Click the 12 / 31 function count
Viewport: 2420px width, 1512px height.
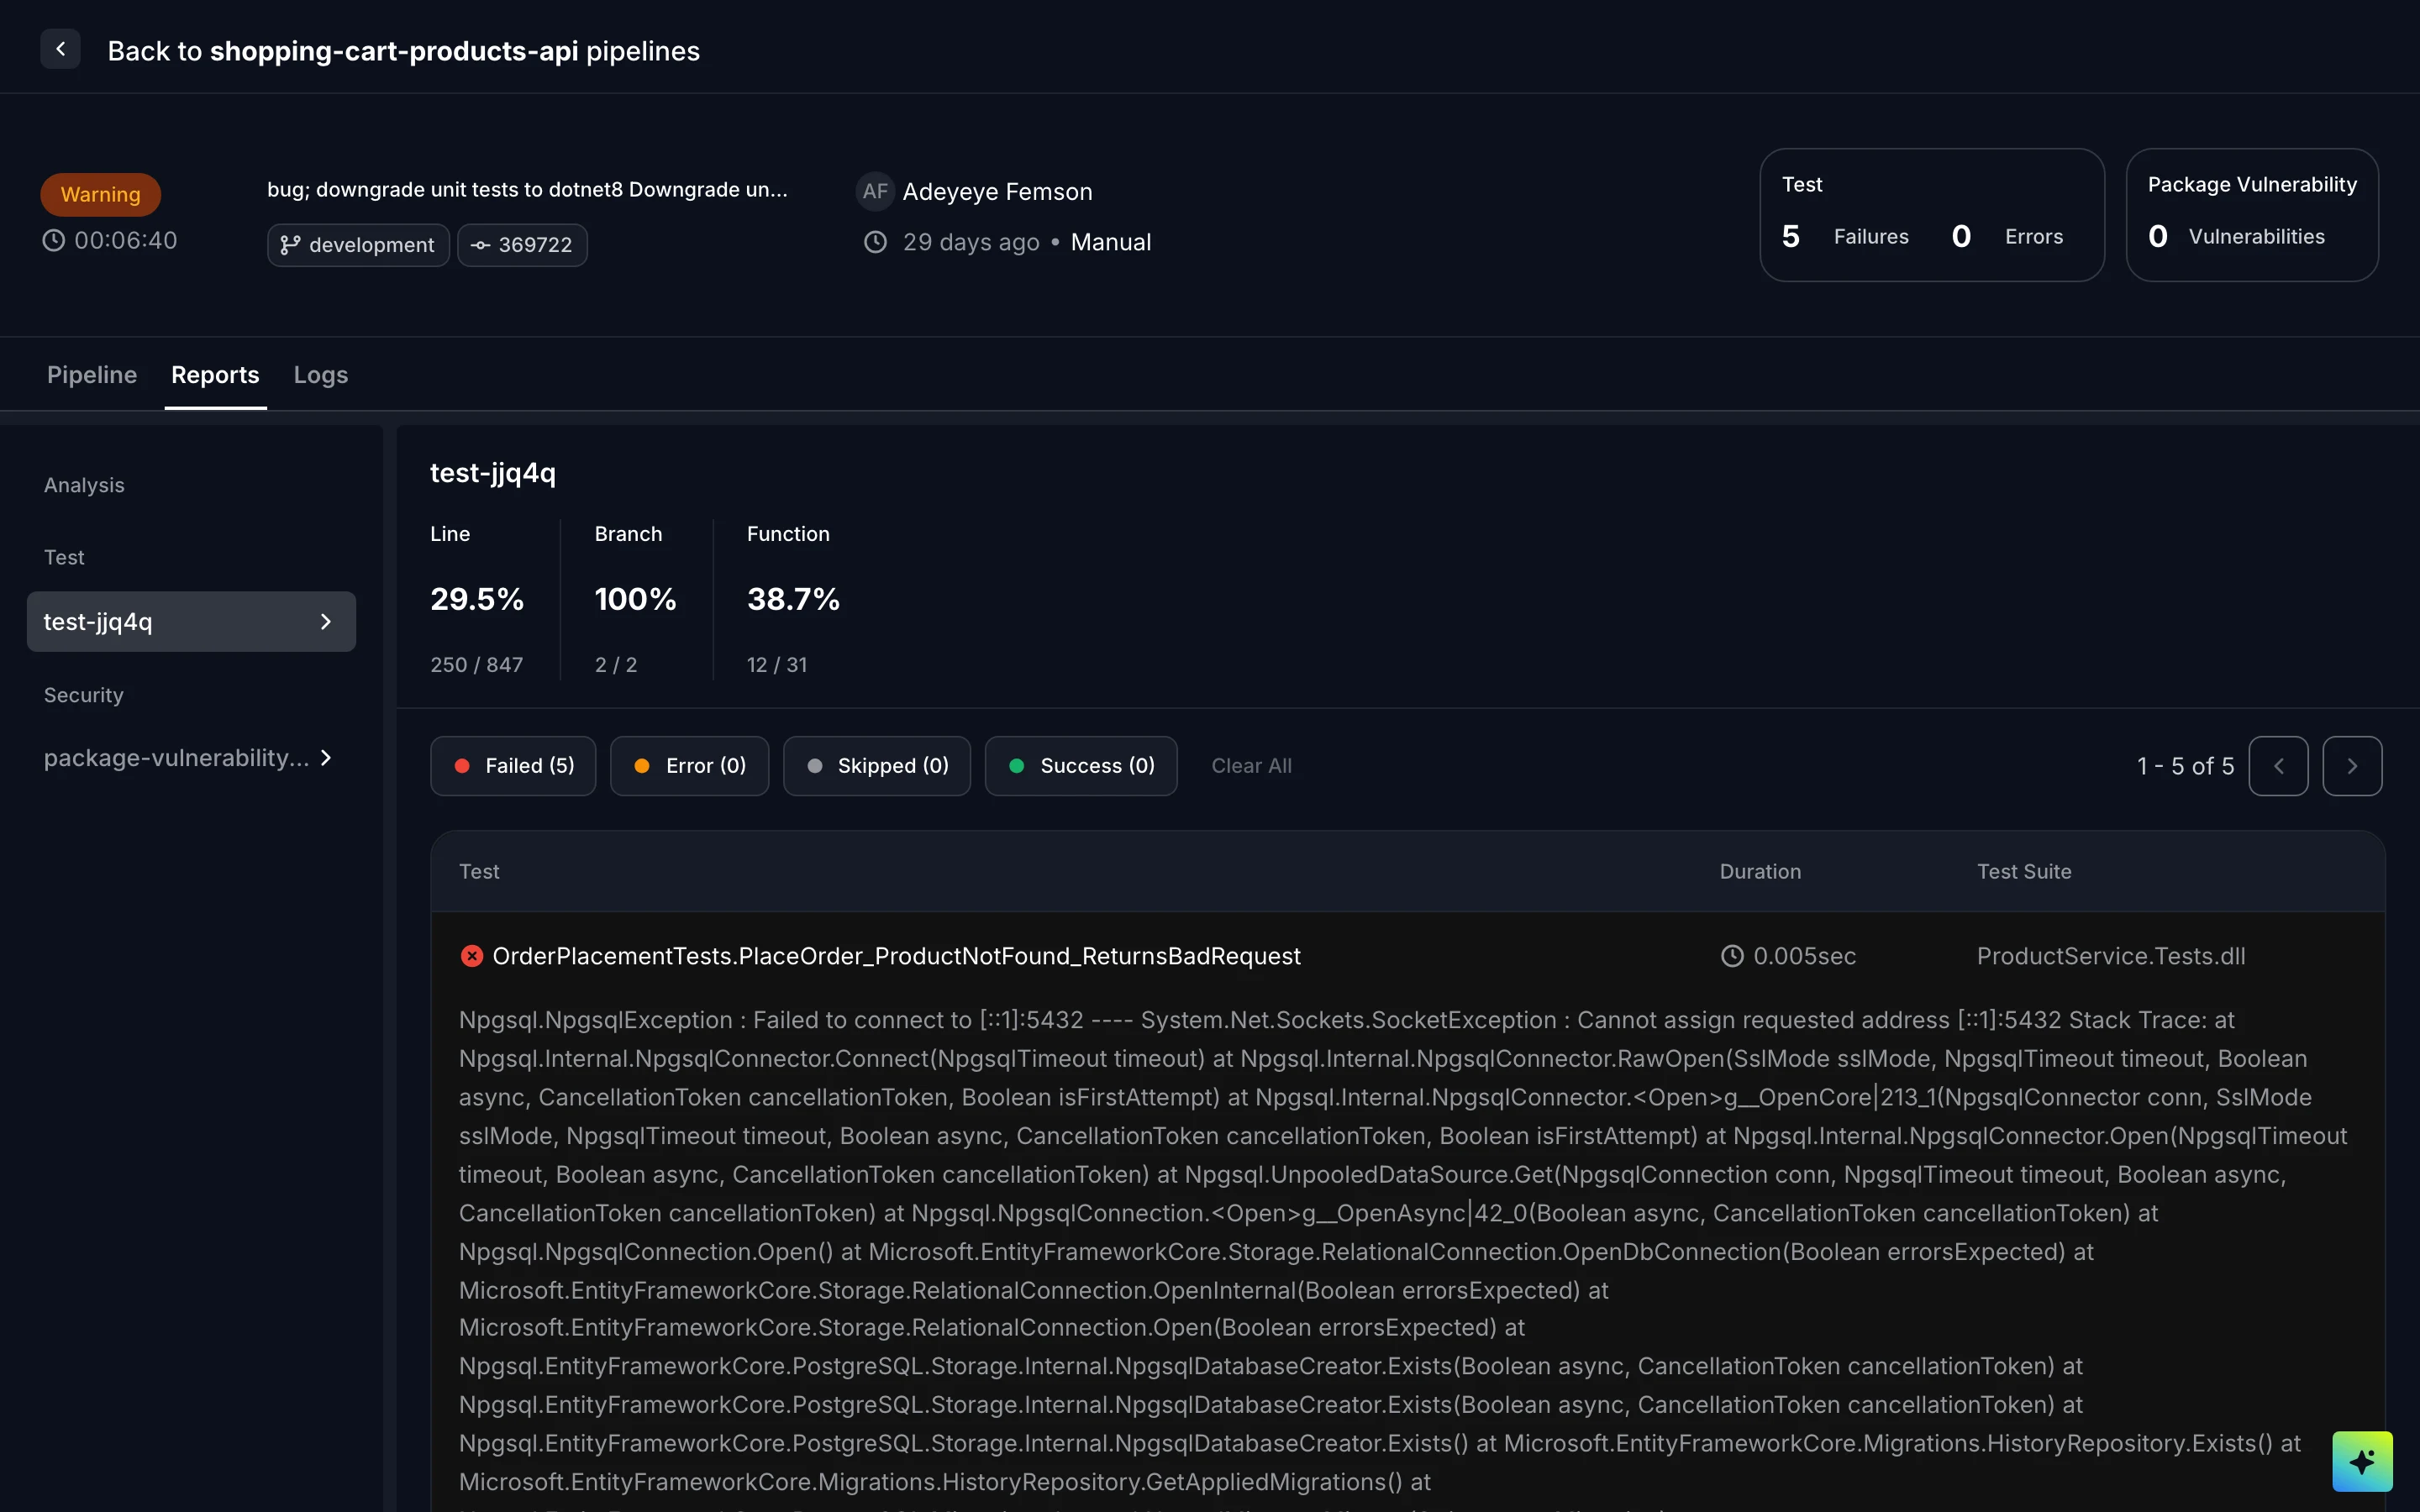pos(777,665)
